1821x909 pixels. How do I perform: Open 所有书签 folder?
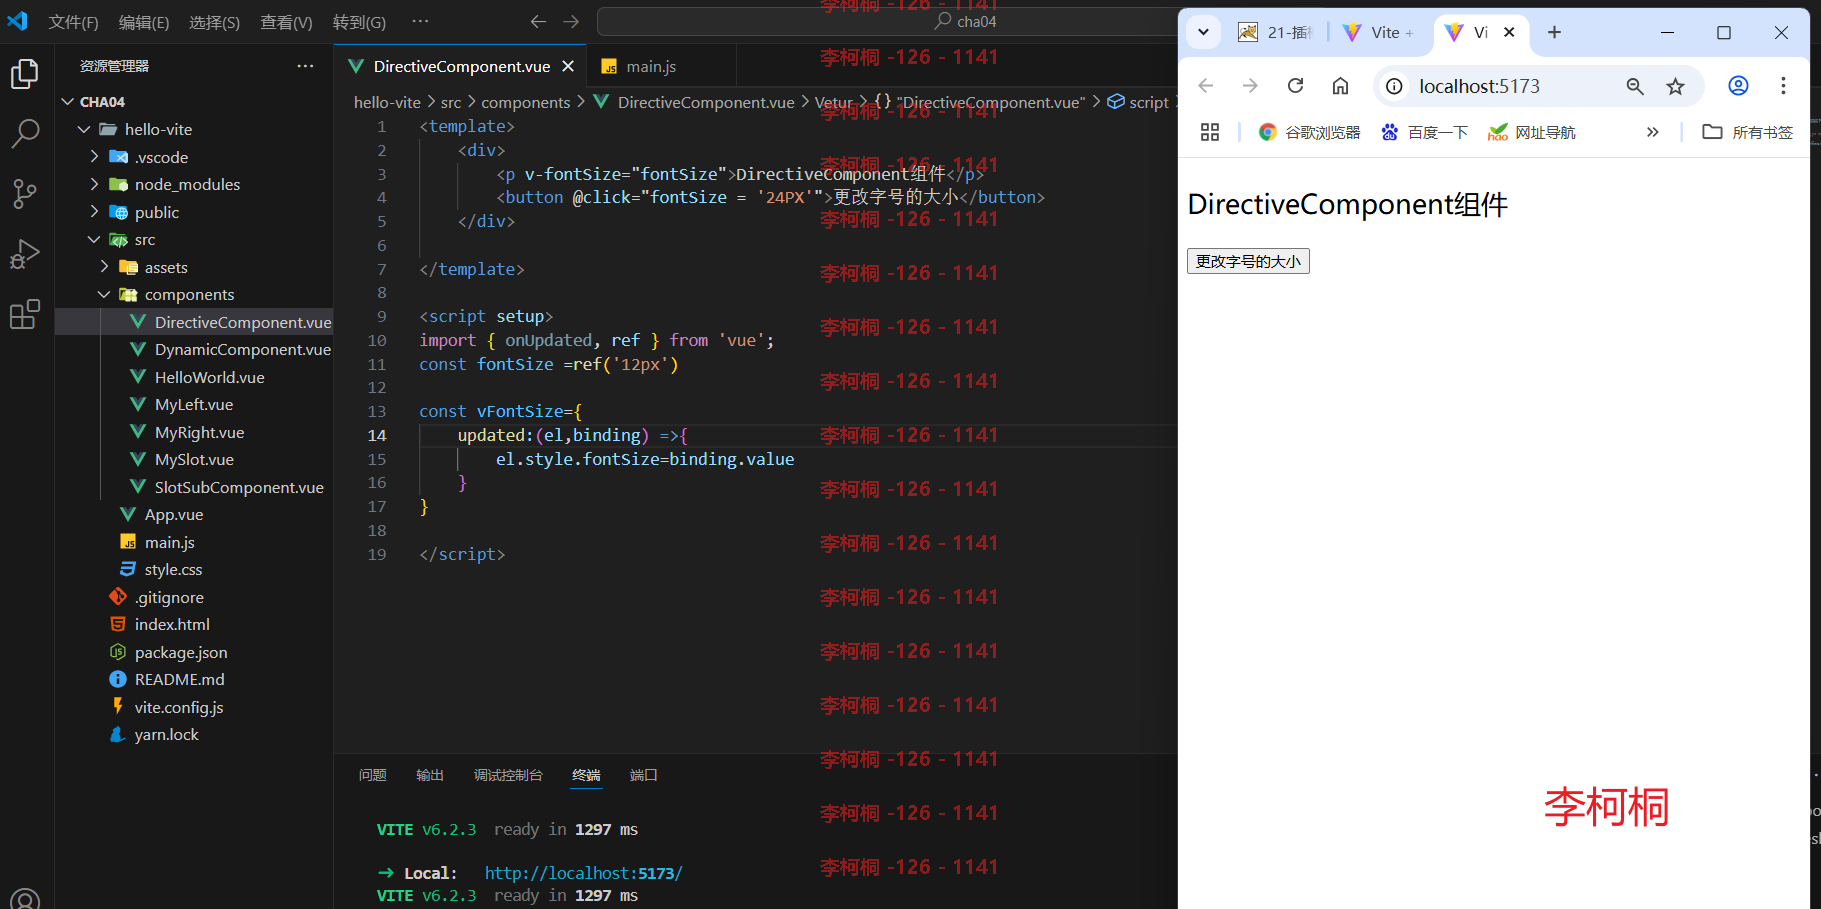tap(1748, 132)
